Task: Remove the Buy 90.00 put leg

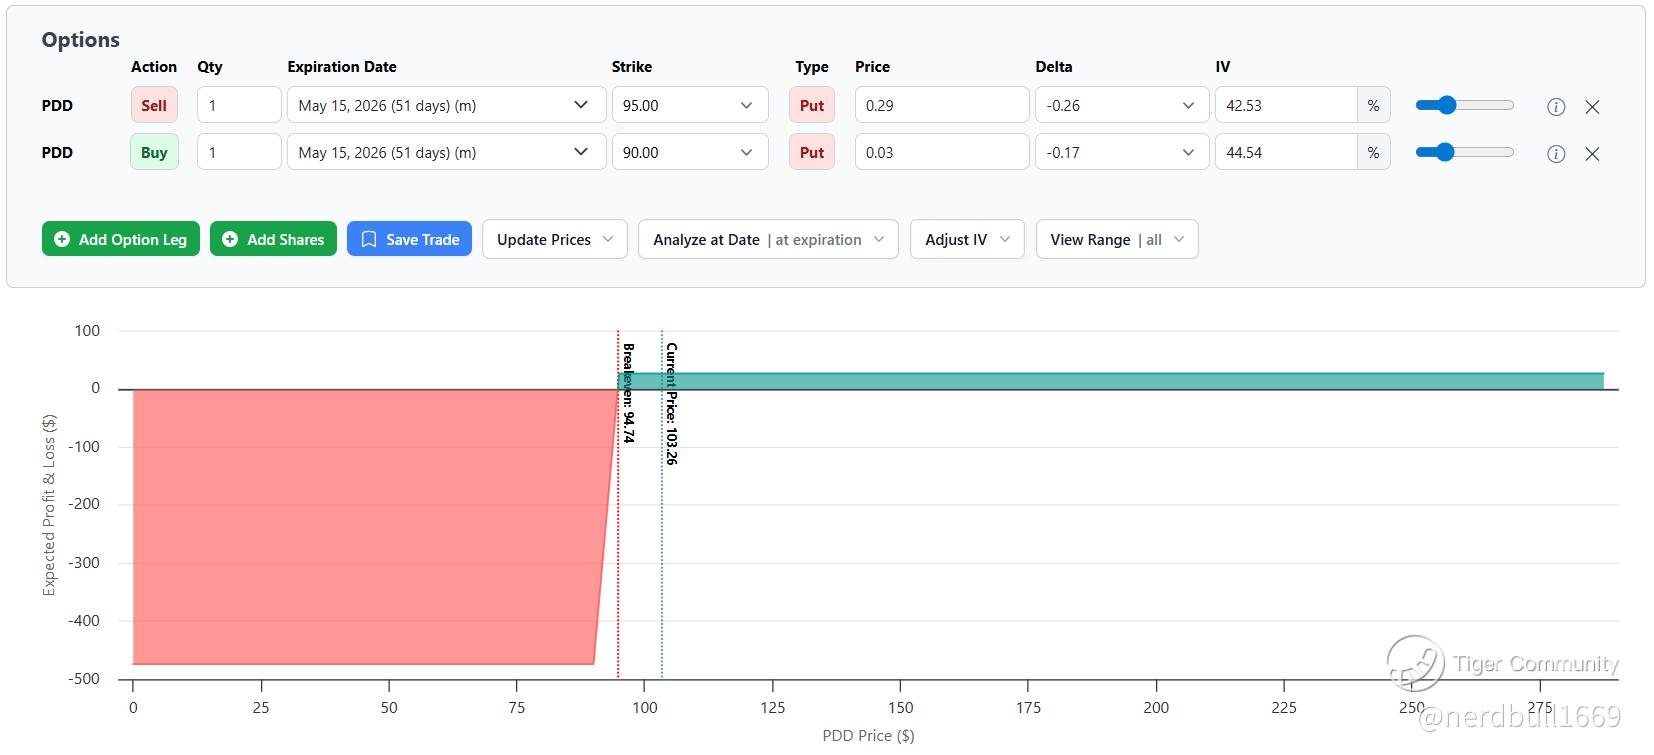Action: coord(1592,154)
